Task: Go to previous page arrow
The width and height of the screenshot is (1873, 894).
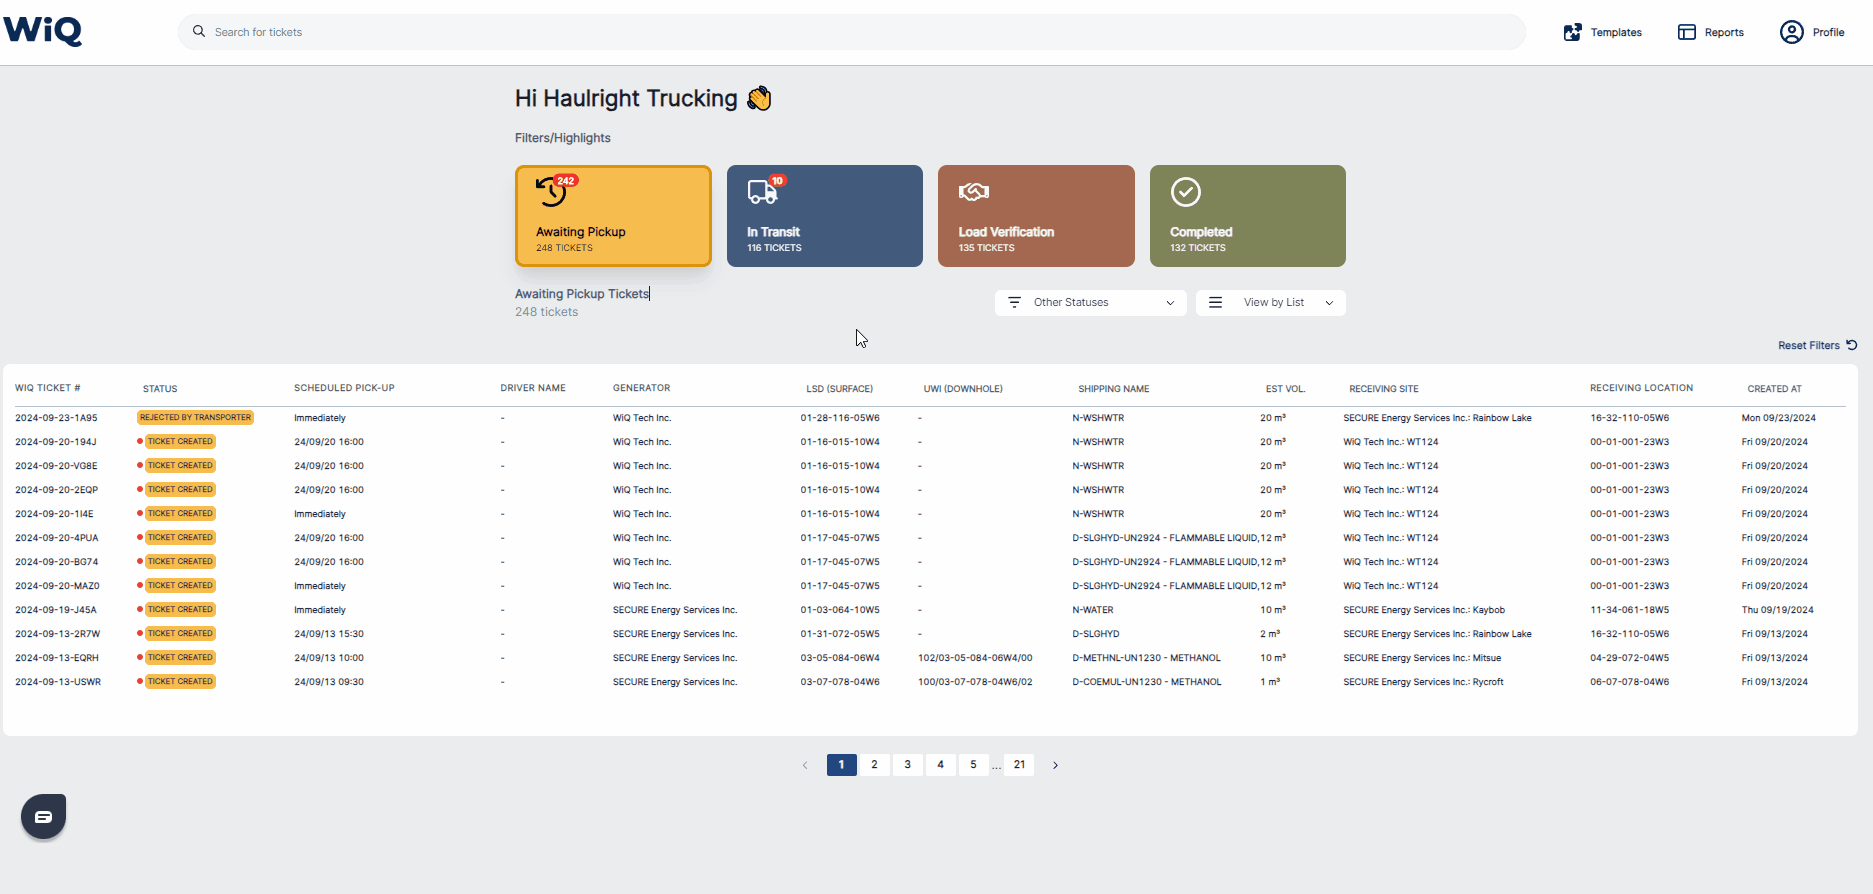Action: [805, 765]
